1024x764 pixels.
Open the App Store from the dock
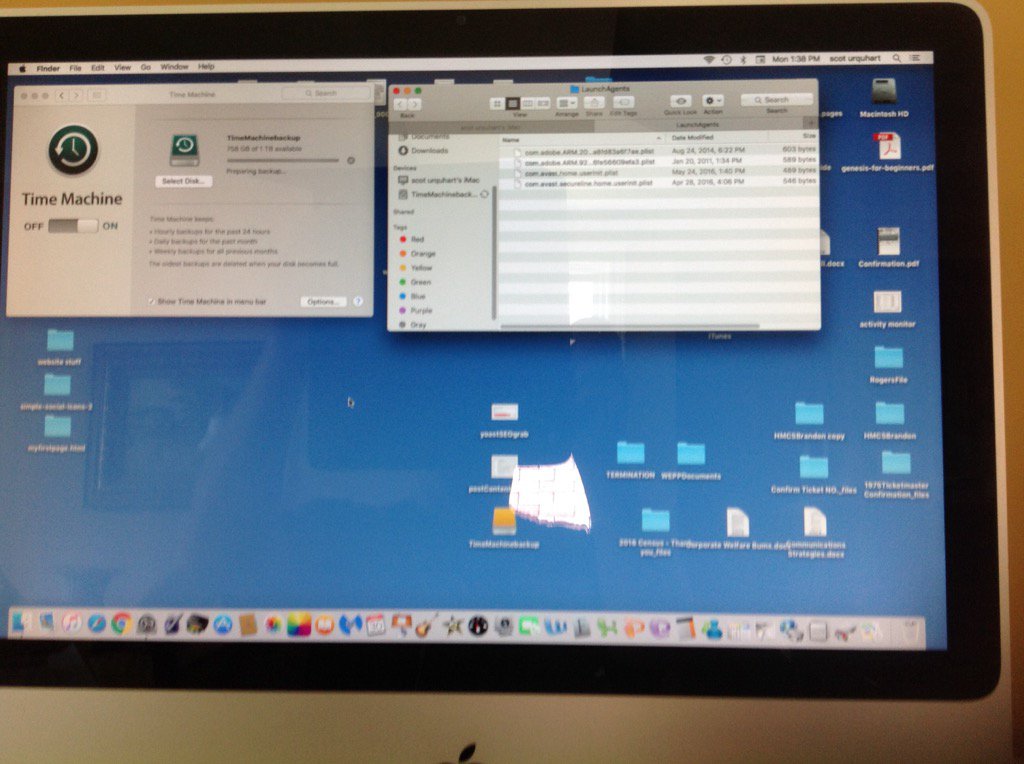[223, 625]
